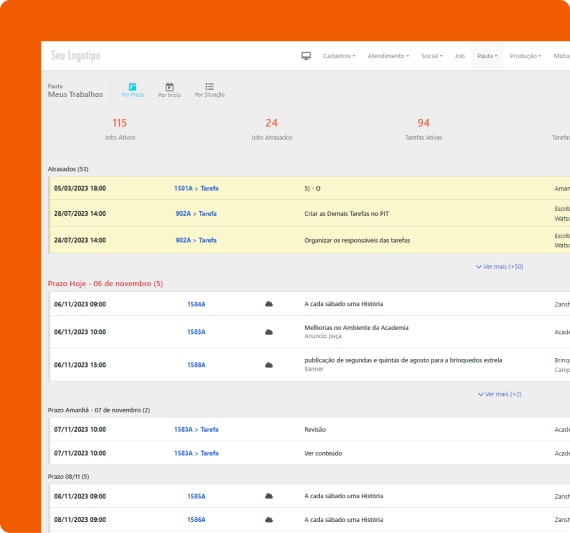
Task: Click the '5) - O' task description
Action: pyautogui.click(x=312, y=189)
